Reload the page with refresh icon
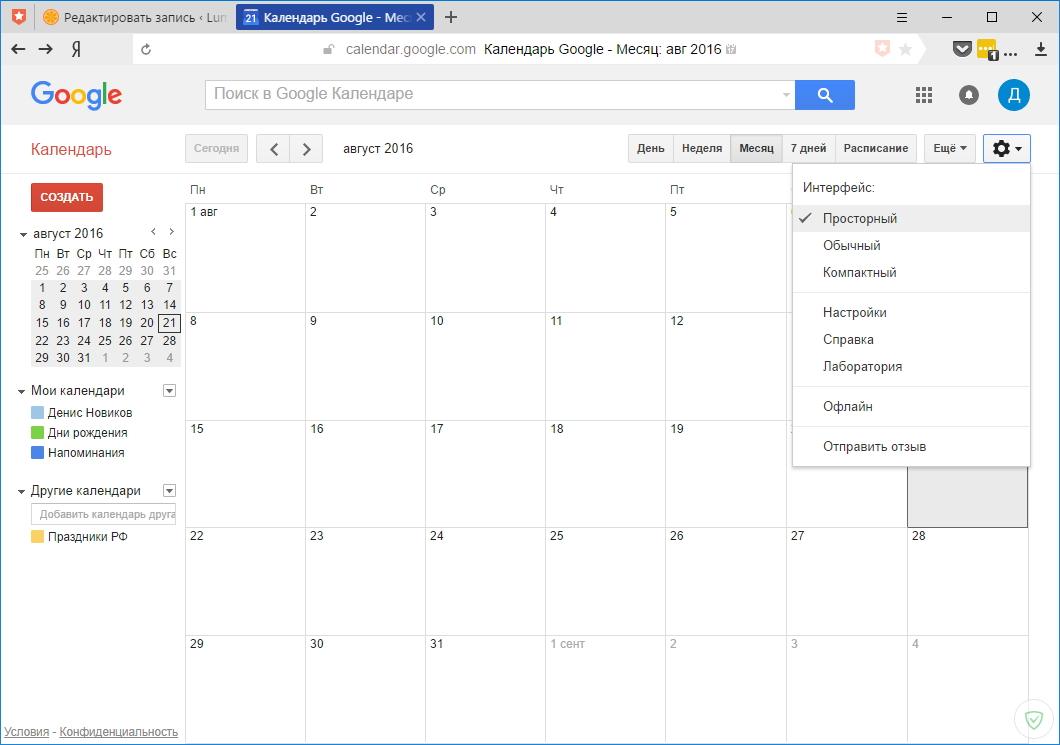Image resolution: width=1060 pixels, height=745 pixels. [x=145, y=49]
